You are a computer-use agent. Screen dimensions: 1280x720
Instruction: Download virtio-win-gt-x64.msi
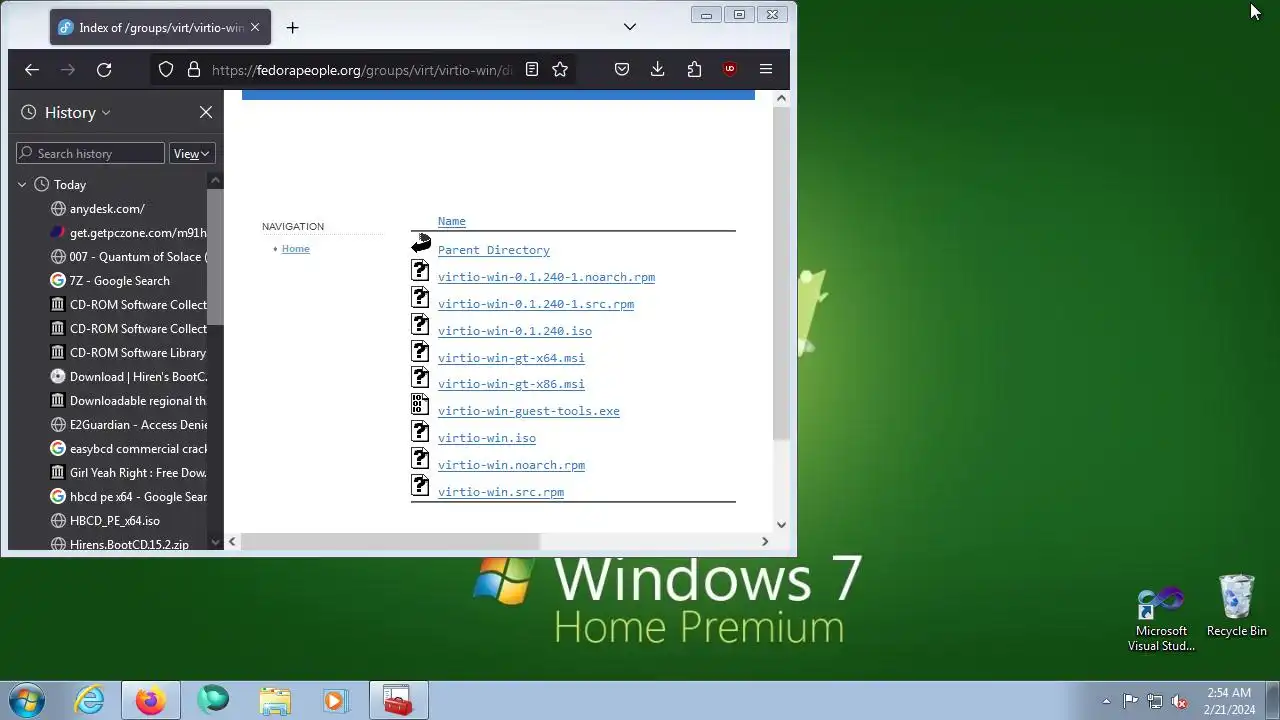coord(511,358)
